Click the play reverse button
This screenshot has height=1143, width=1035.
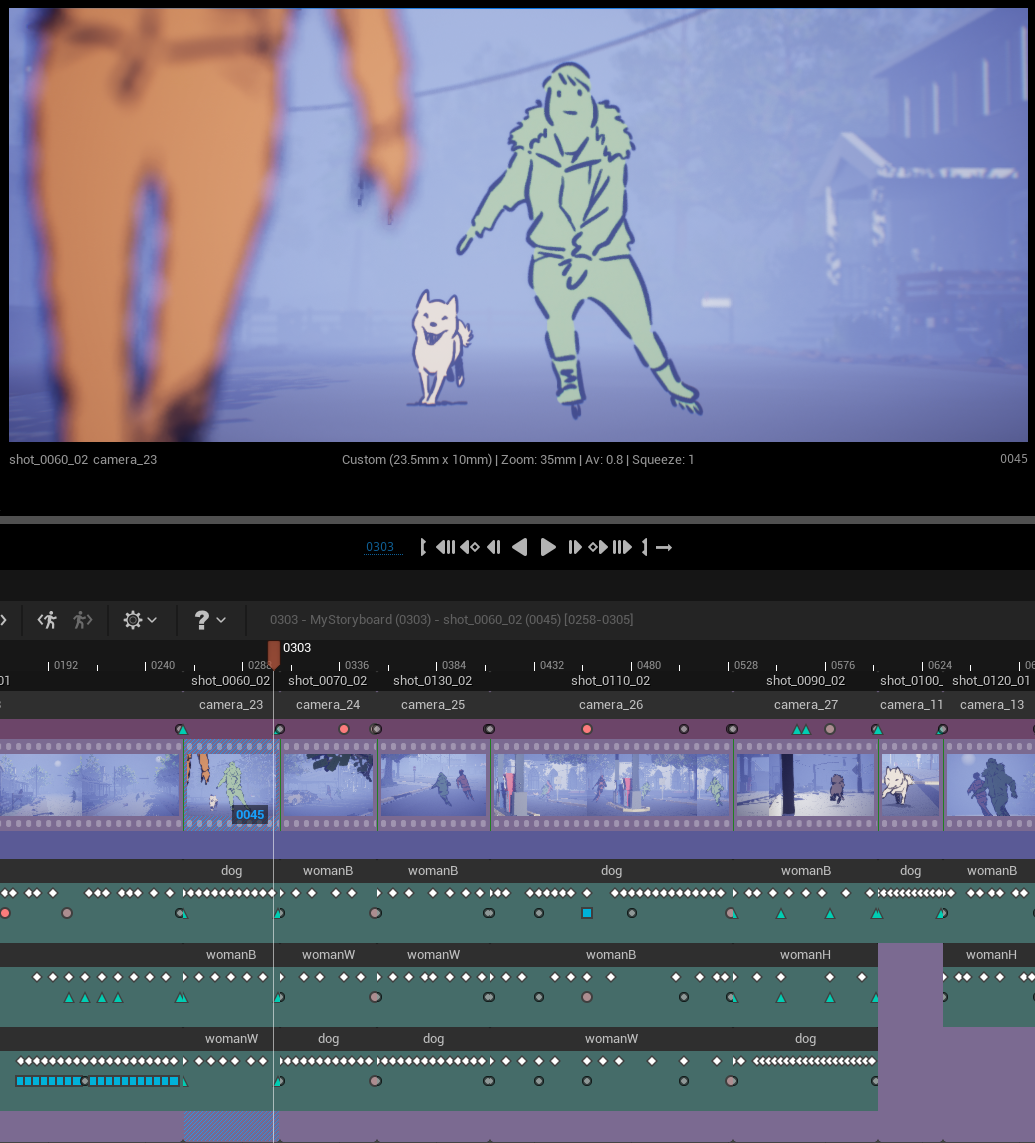pyautogui.click(x=519, y=547)
